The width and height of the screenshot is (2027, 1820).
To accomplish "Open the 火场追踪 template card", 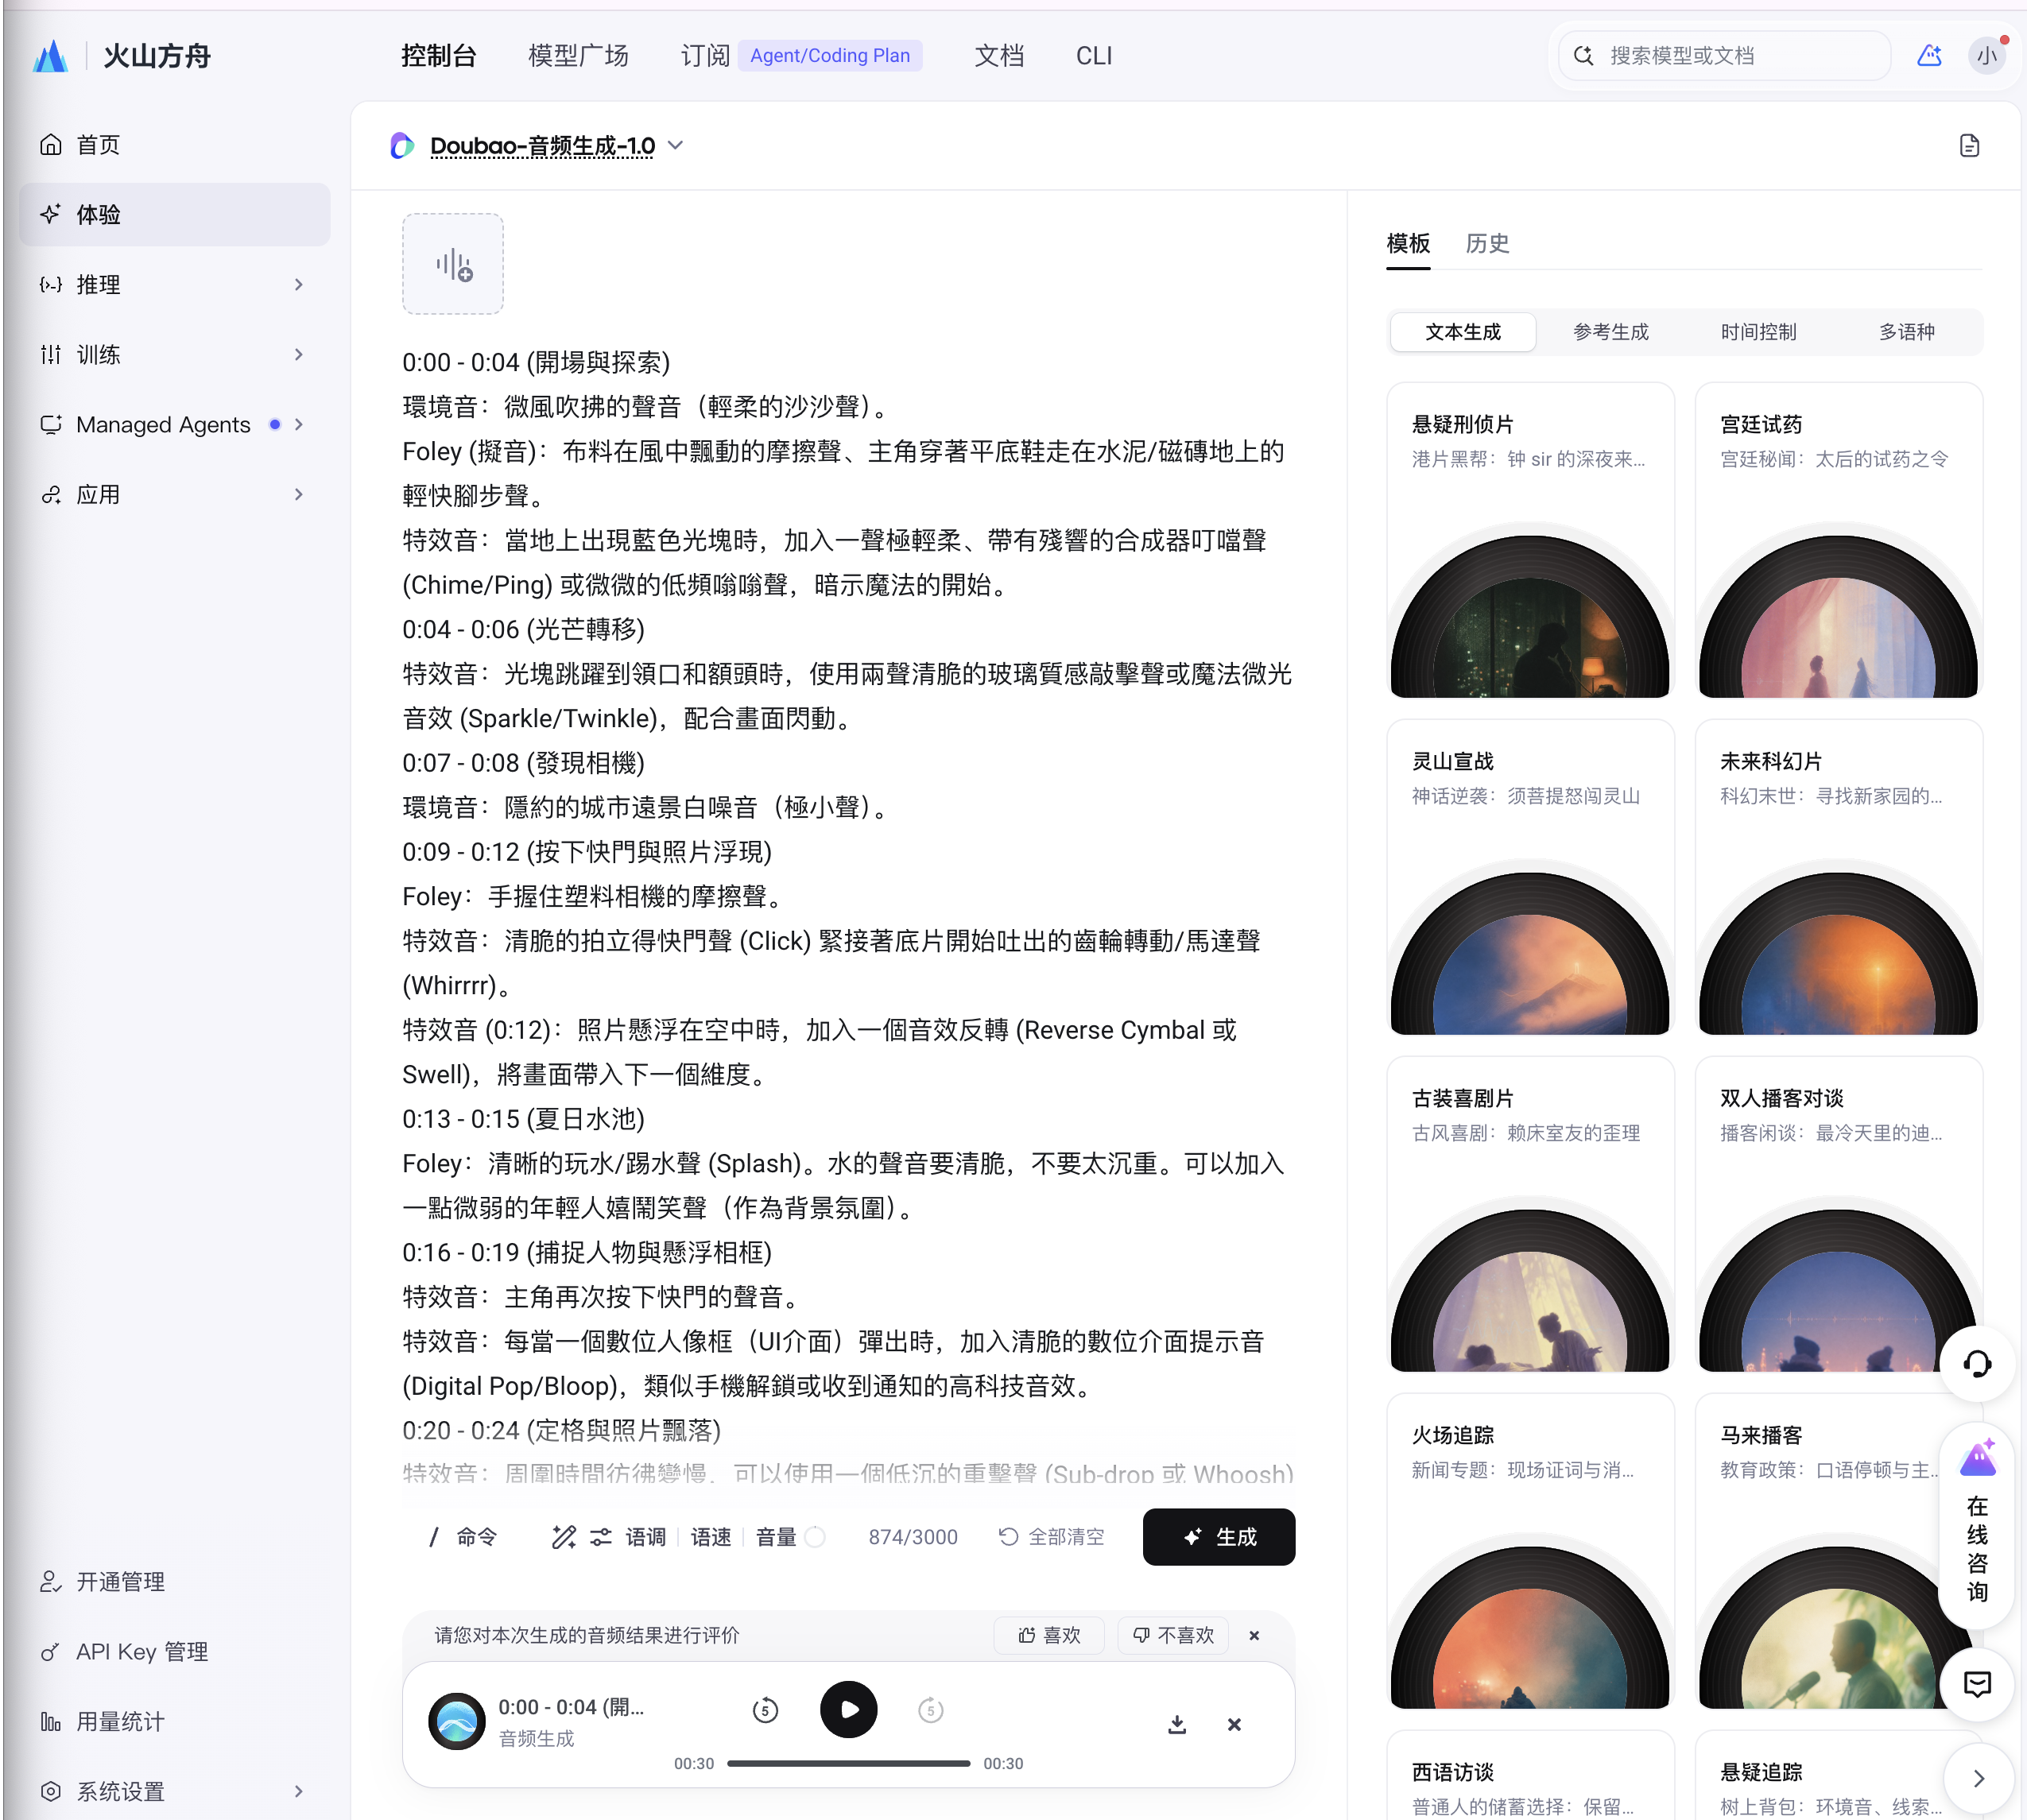I will (1530, 1552).
